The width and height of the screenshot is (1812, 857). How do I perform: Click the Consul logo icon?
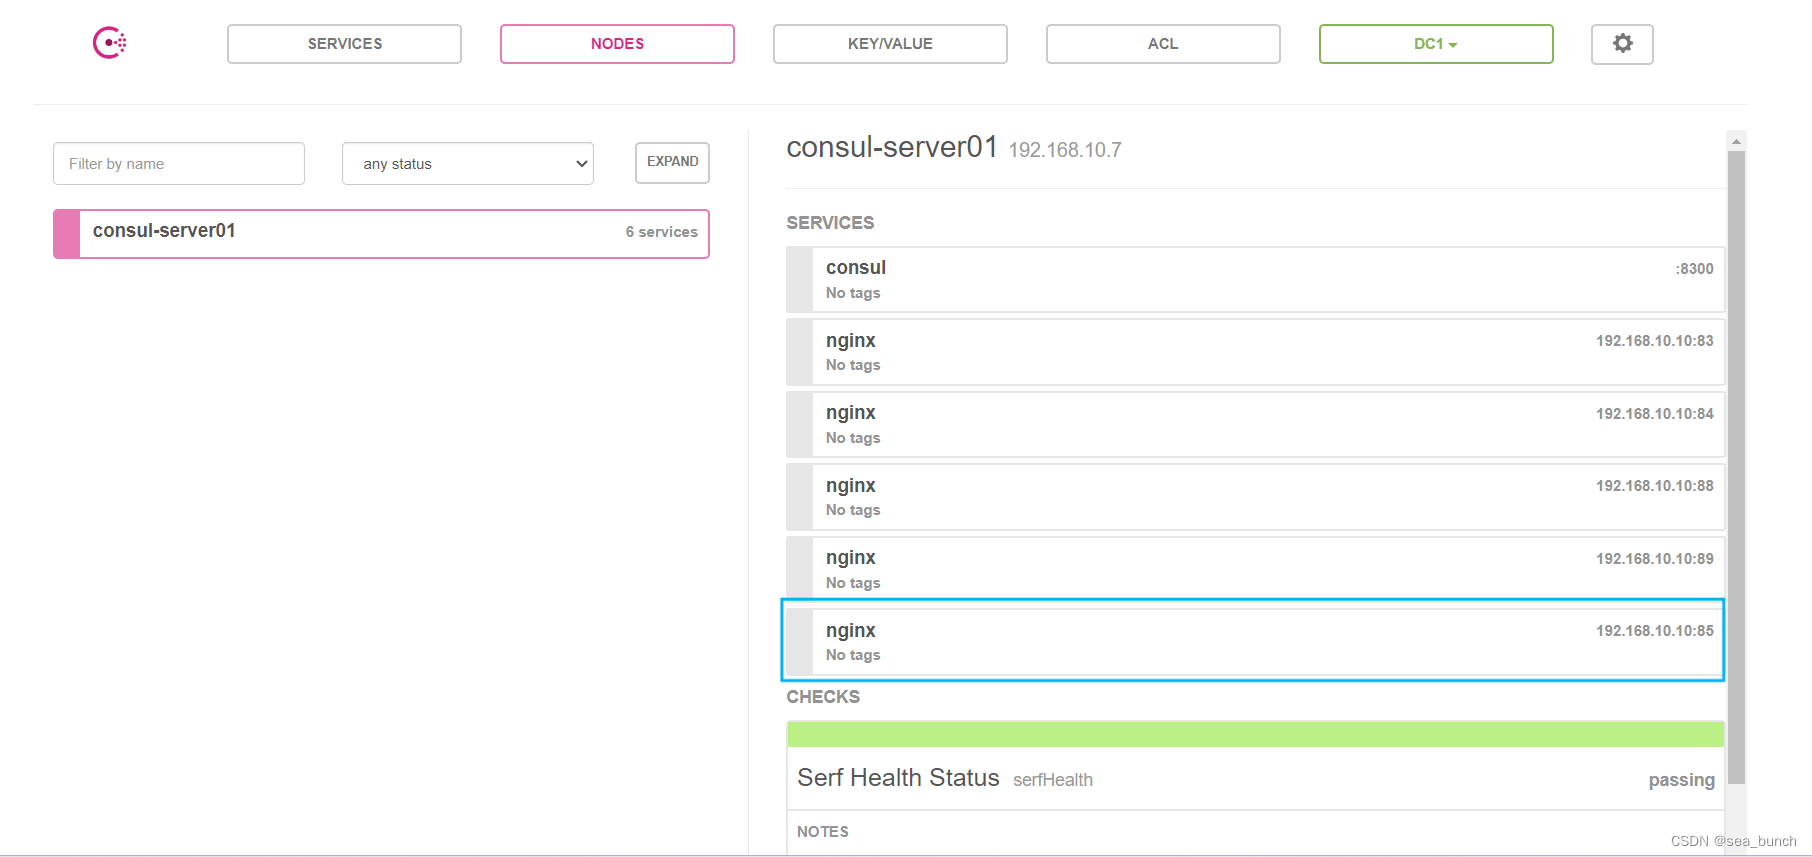(x=109, y=43)
